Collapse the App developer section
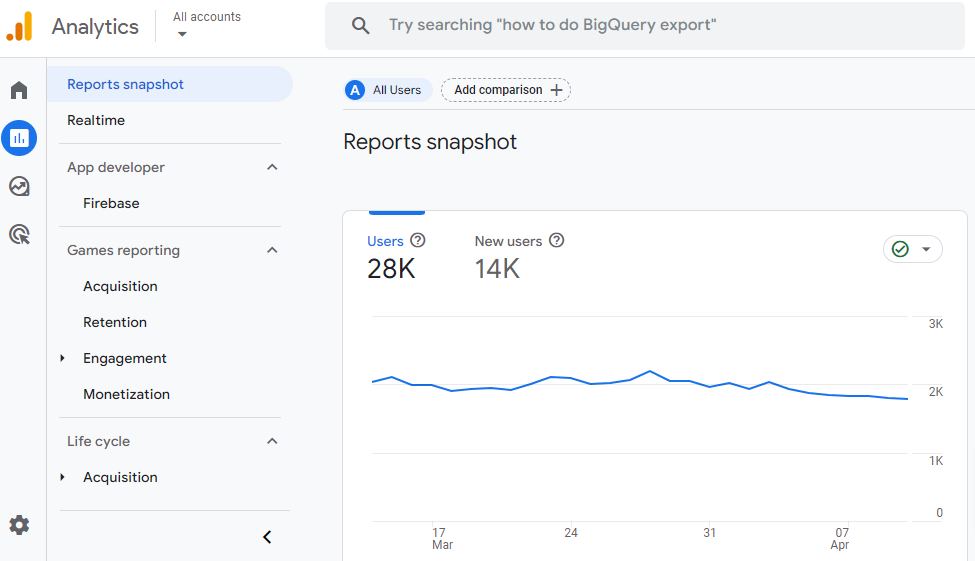975x561 pixels. coord(272,167)
